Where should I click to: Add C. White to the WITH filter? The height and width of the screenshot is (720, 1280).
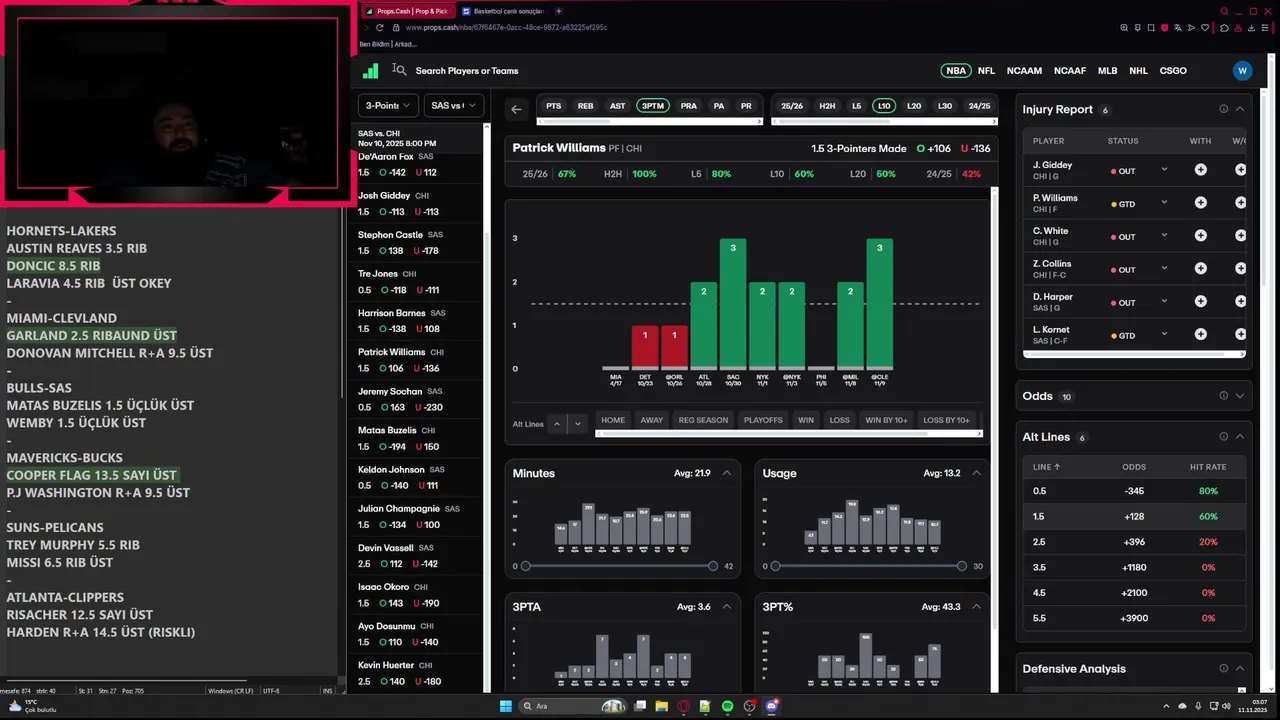point(1200,236)
